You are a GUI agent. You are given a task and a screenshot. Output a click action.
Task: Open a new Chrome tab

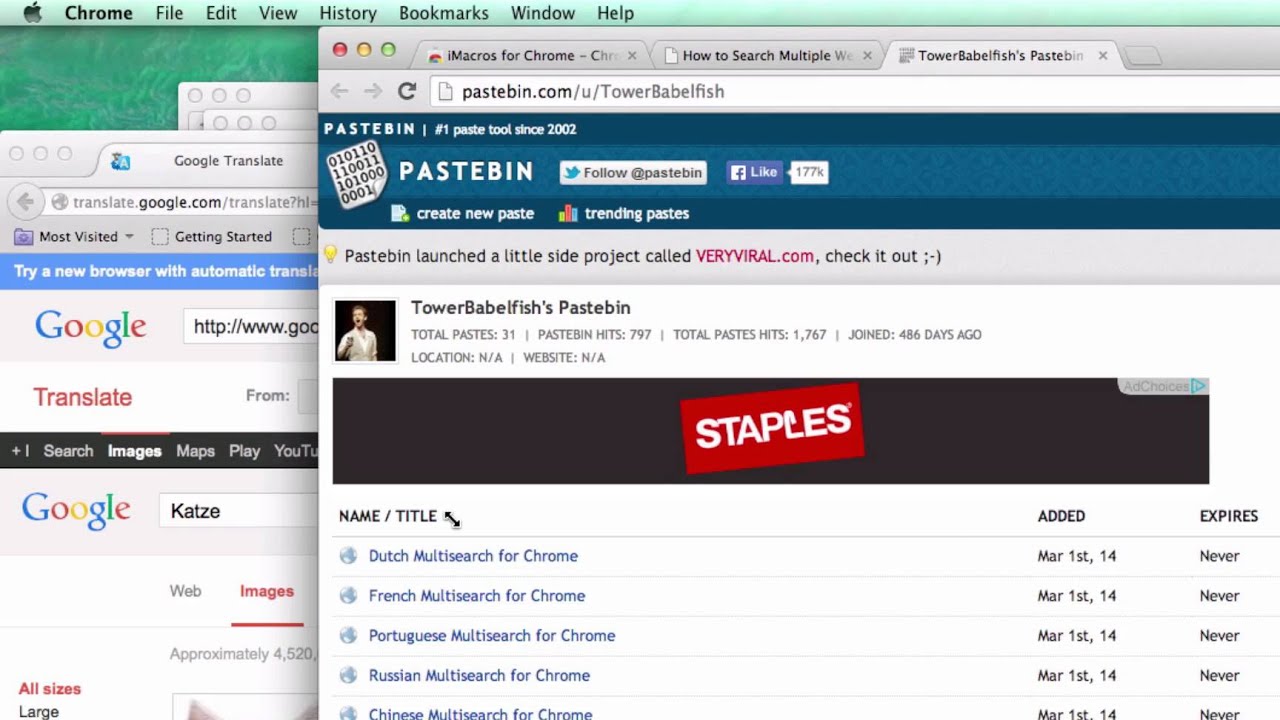point(1143,56)
